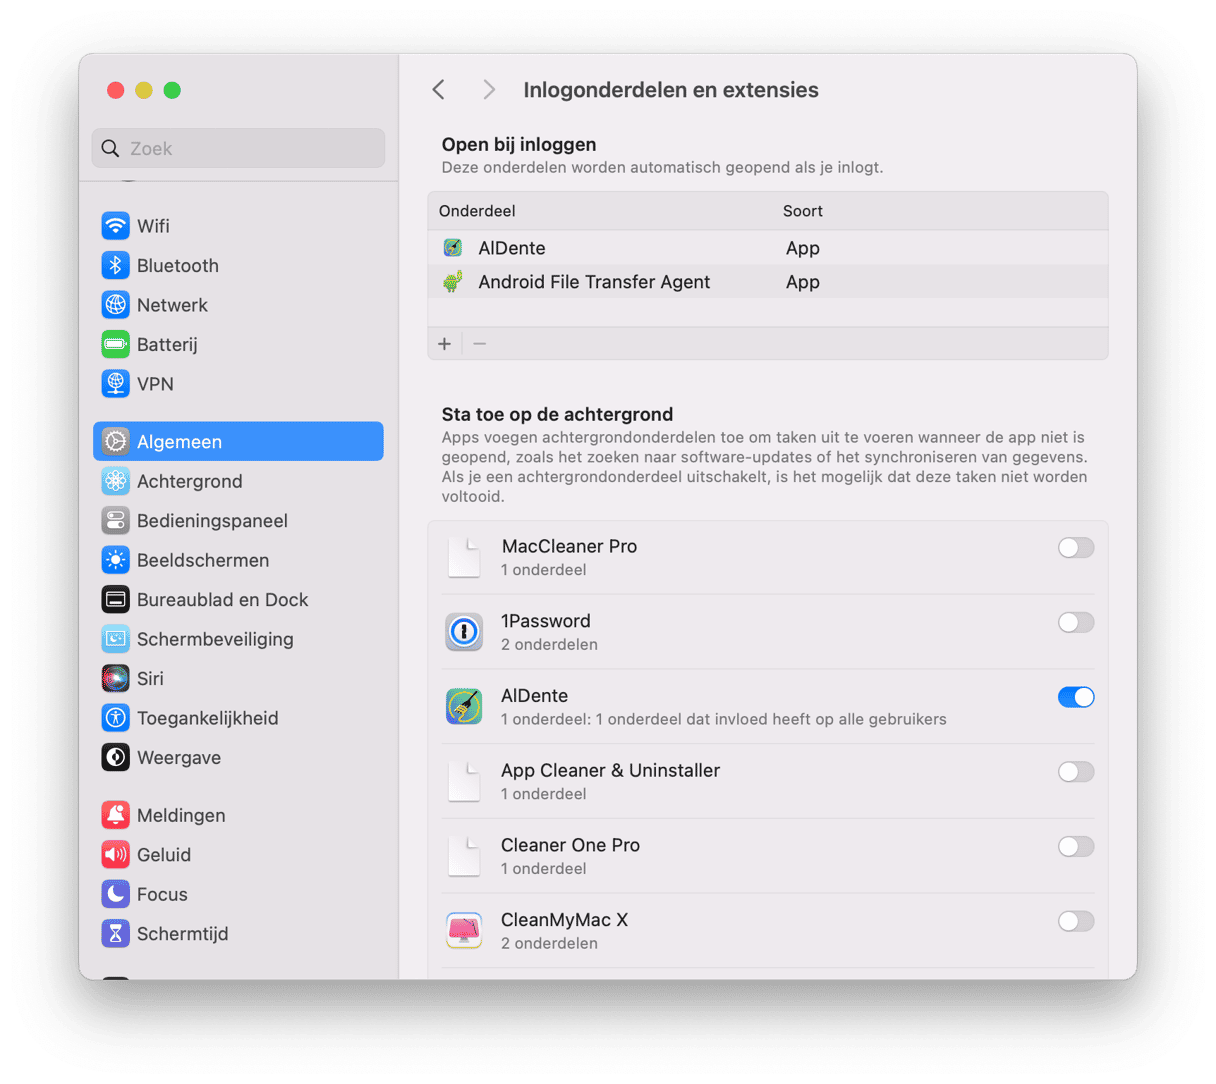Click the '1 onderdeel' text under MacCleaner Pro
This screenshot has width=1216, height=1084.
tap(544, 570)
